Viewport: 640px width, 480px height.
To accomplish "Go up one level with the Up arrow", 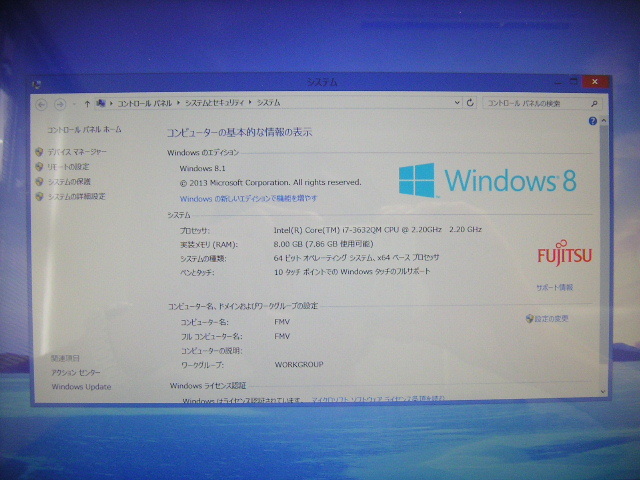I will (x=87, y=104).
